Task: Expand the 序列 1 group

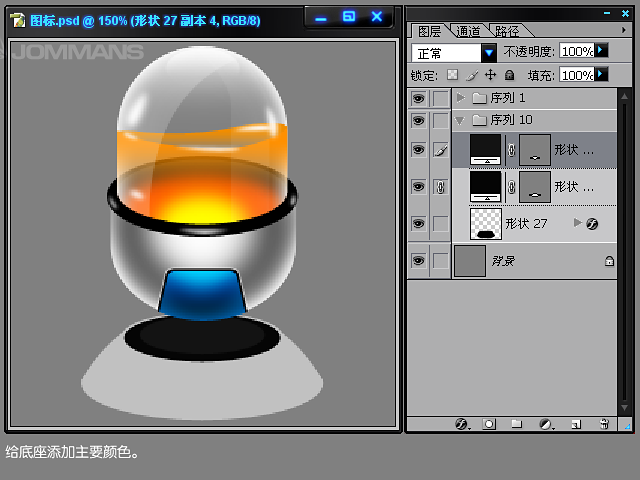Action: [460, 98]
